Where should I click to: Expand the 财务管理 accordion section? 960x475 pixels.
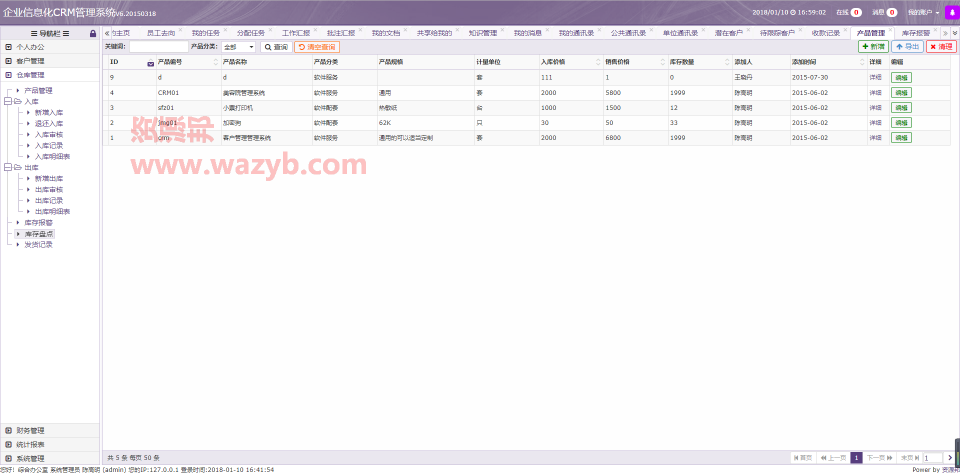(50, 430)
